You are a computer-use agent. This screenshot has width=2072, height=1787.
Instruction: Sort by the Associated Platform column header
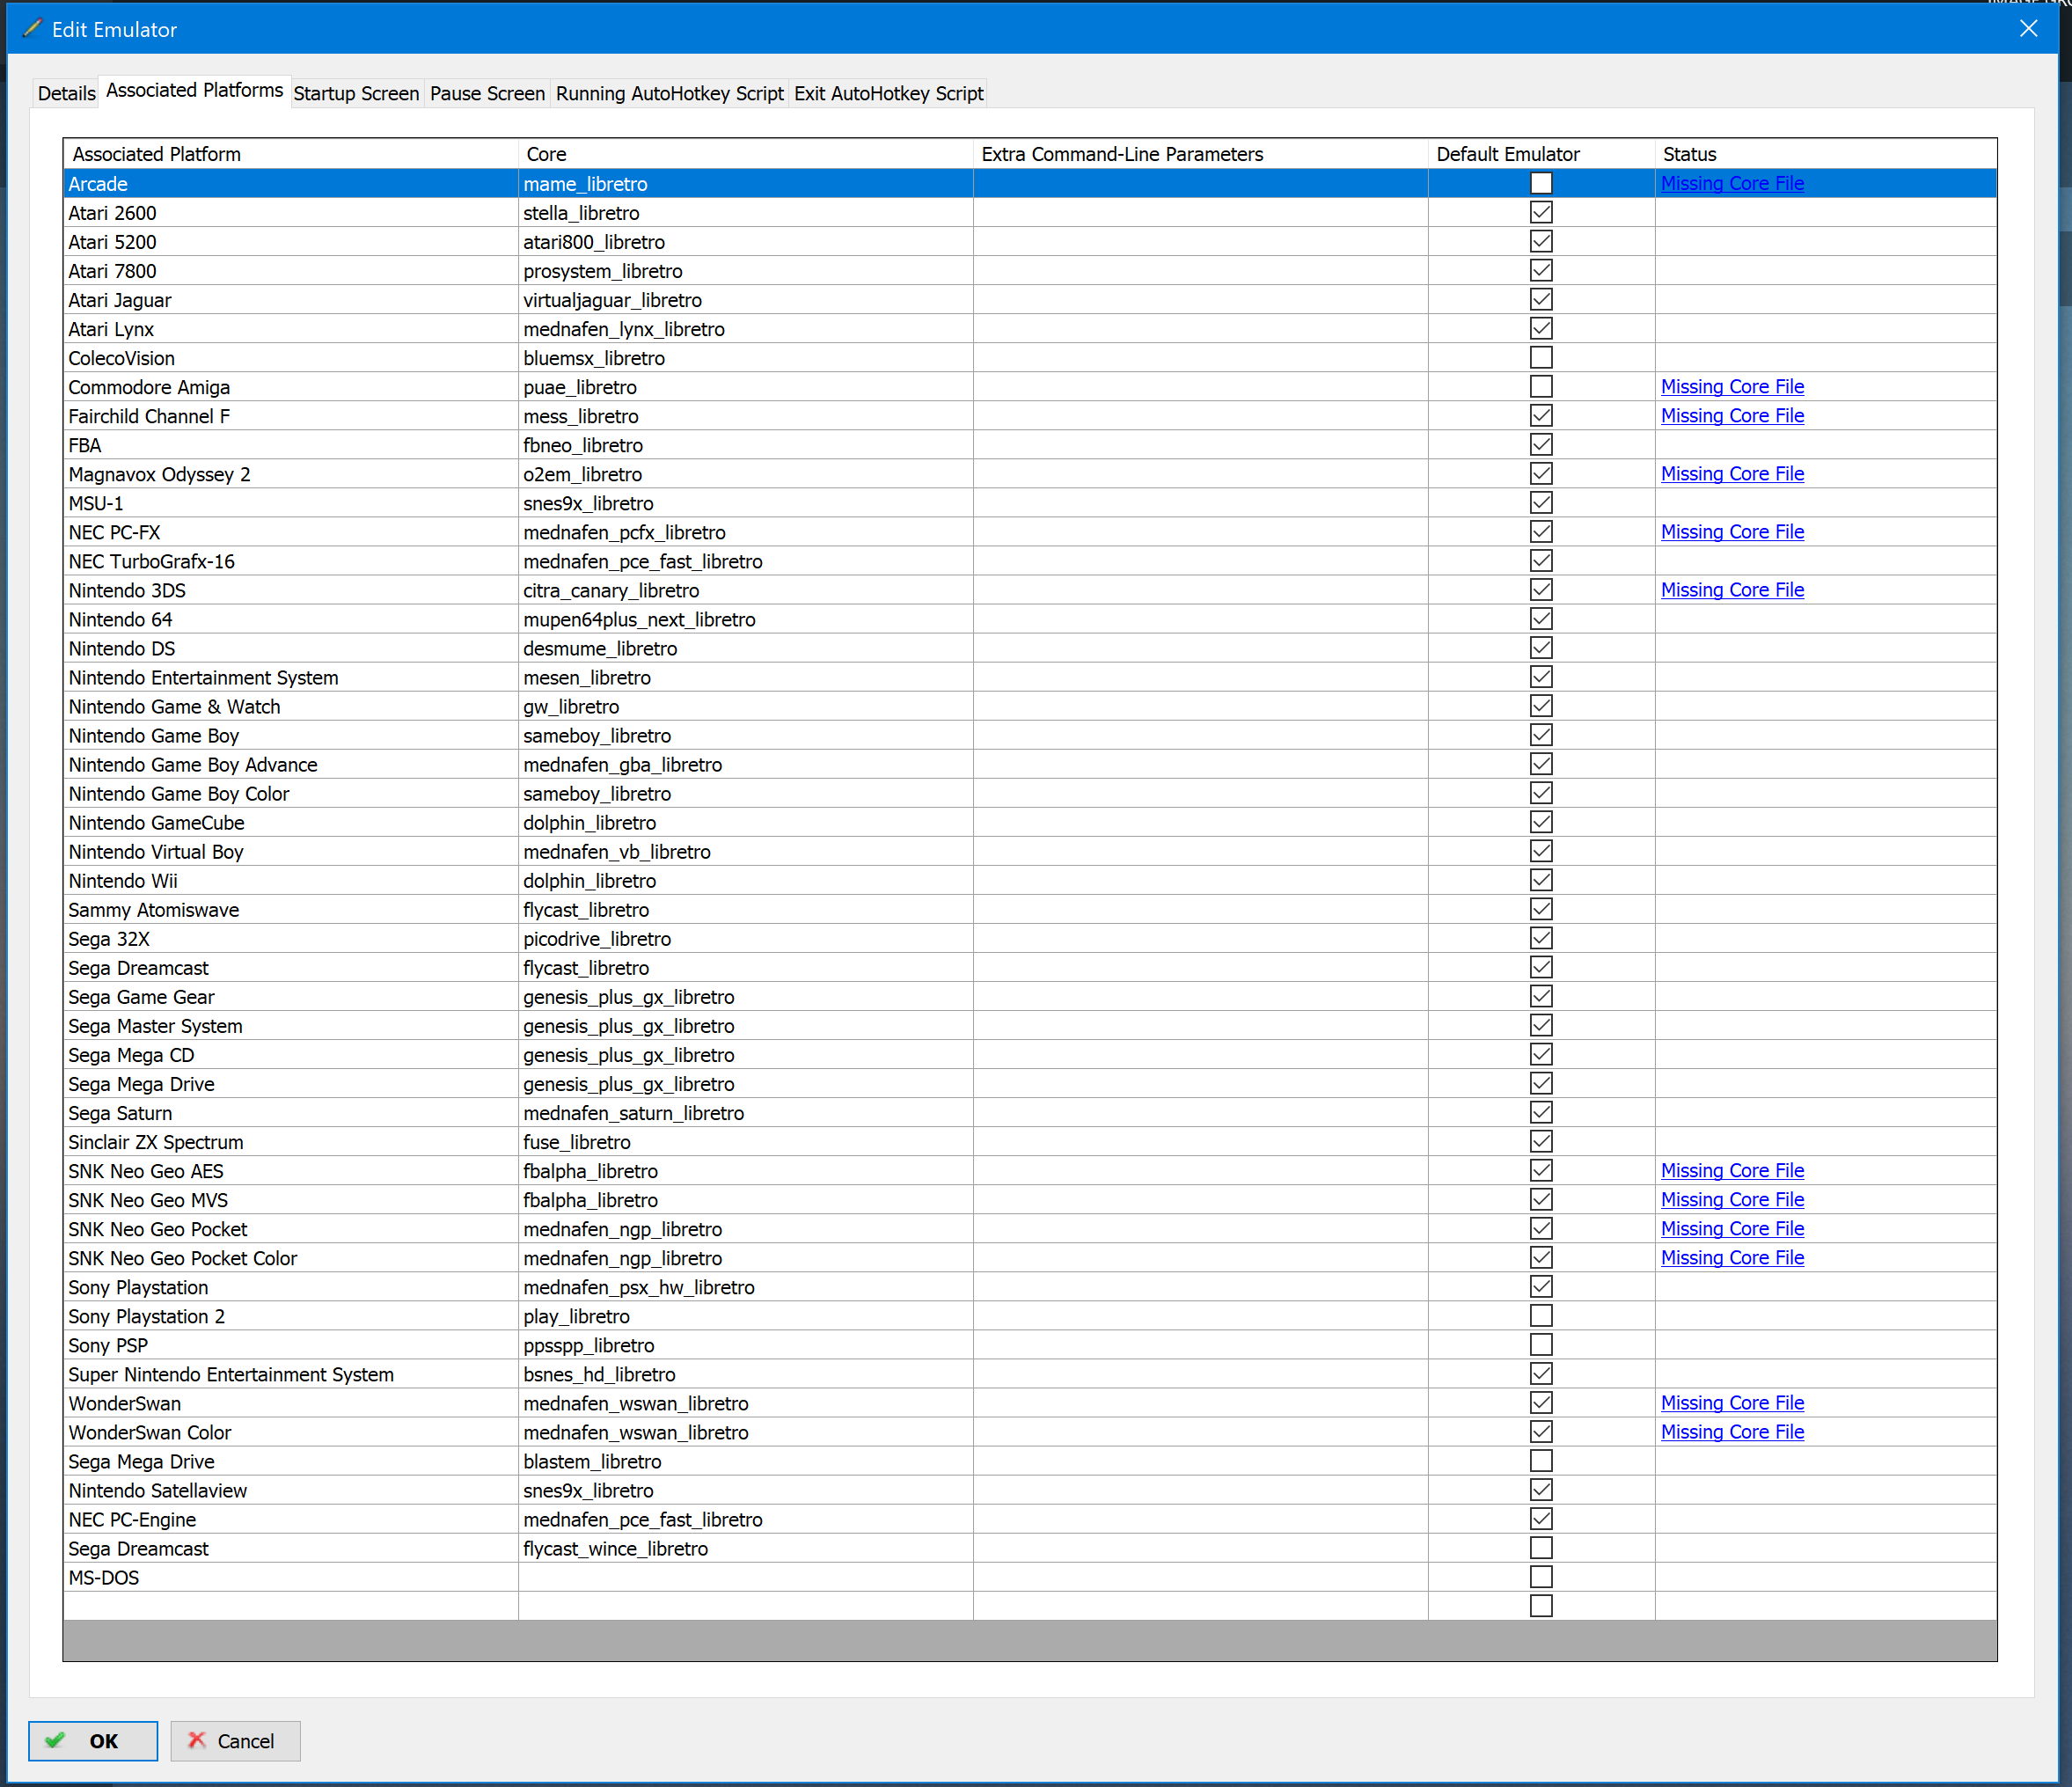[x=291, y=154]
